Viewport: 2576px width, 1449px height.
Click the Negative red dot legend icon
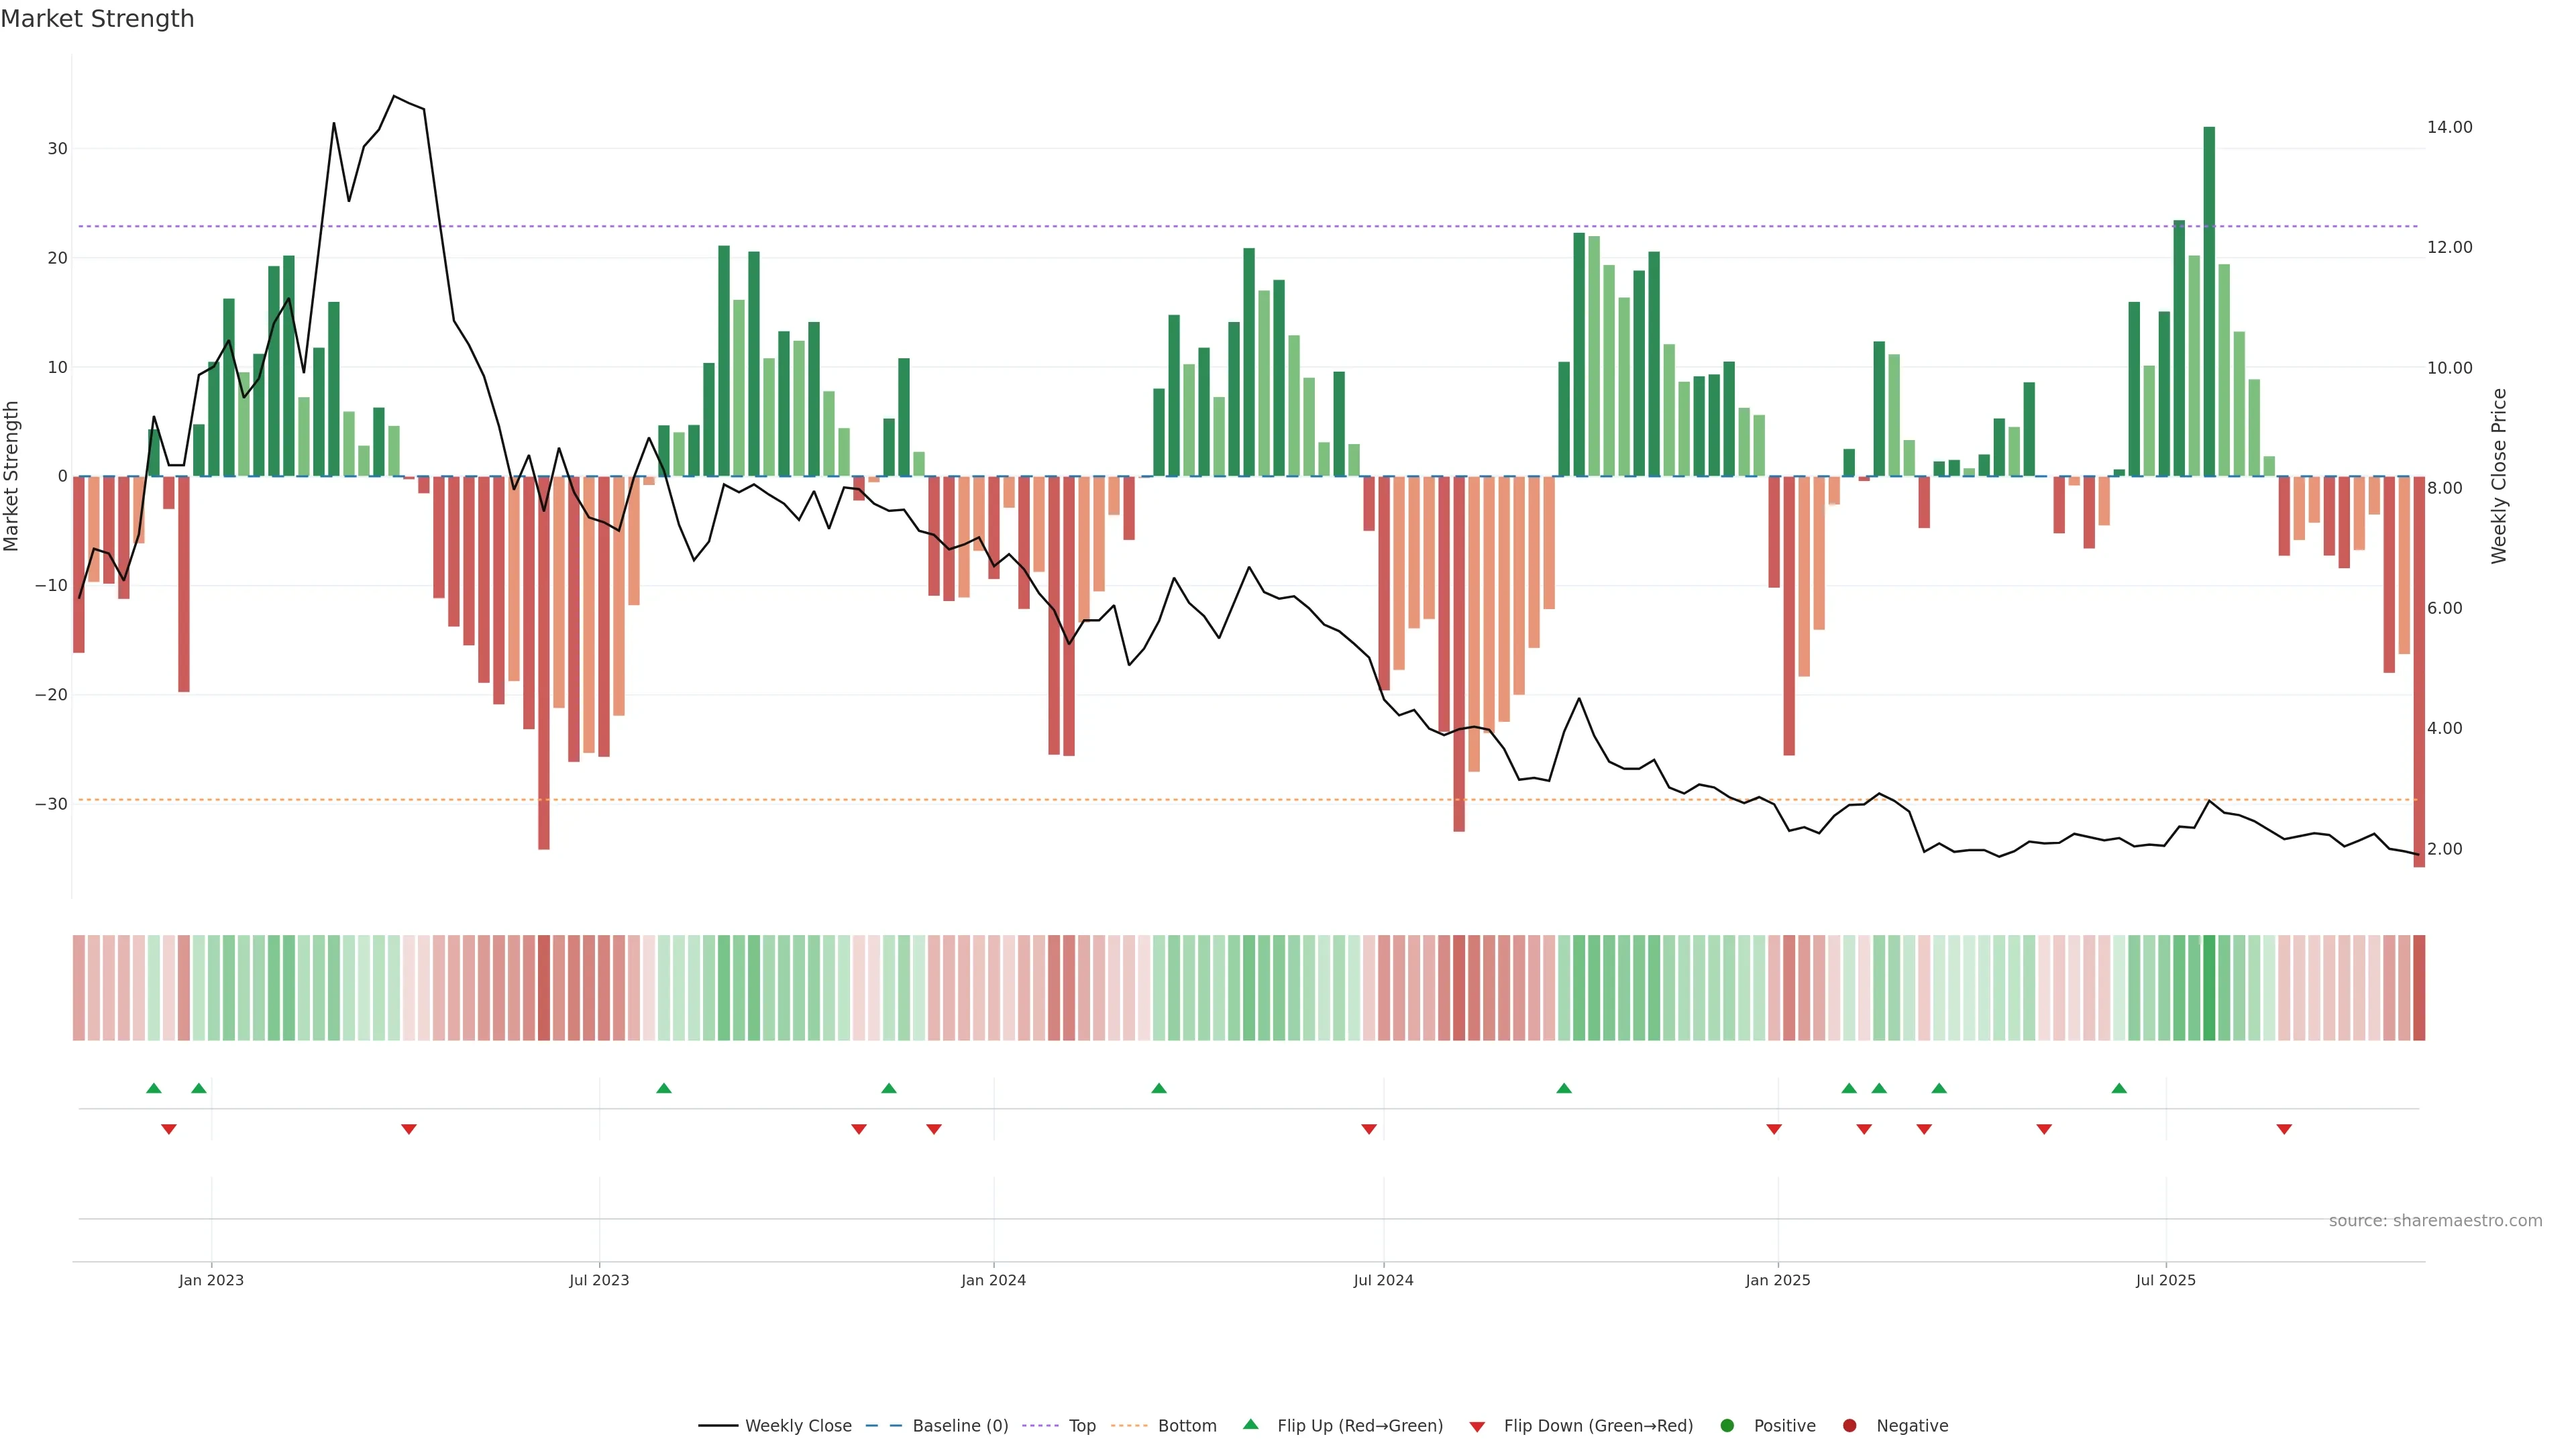[x=1849, y=1425]
